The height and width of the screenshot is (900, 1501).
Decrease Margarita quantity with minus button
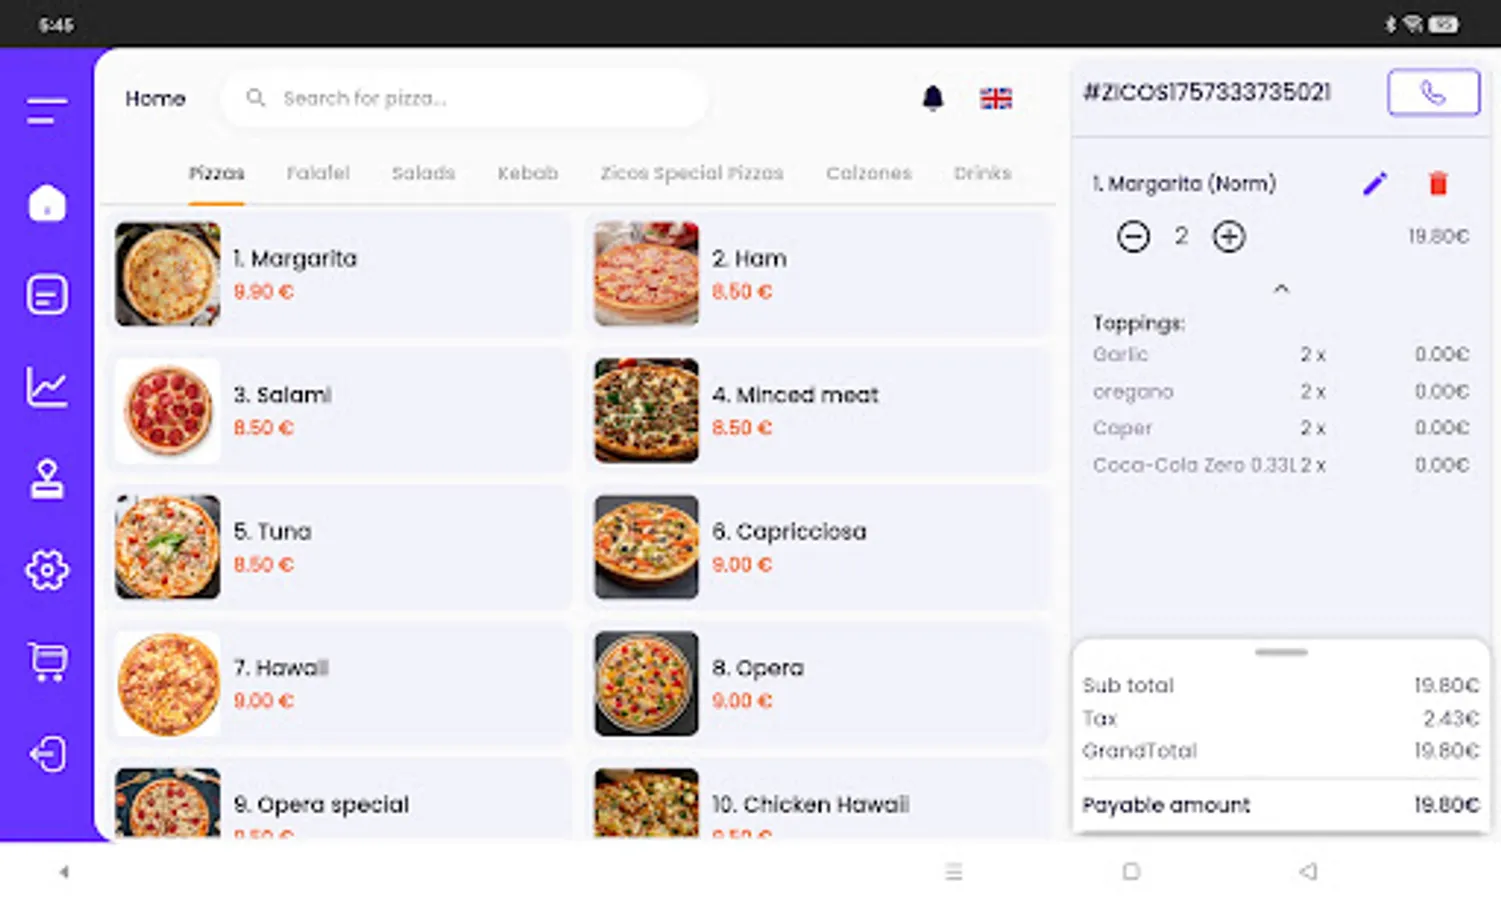coord(1133,237)
